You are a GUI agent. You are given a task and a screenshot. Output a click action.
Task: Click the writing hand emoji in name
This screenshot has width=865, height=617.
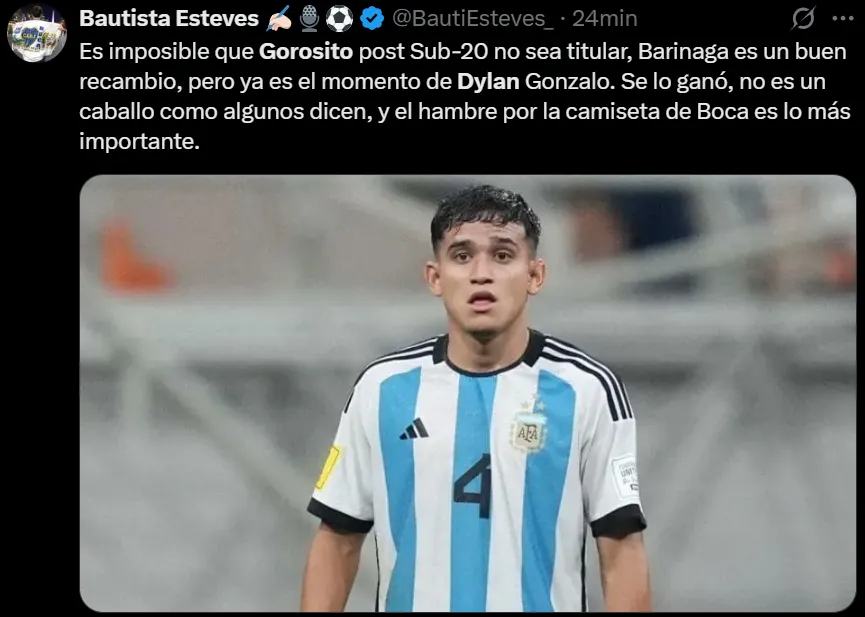(279, 19)
